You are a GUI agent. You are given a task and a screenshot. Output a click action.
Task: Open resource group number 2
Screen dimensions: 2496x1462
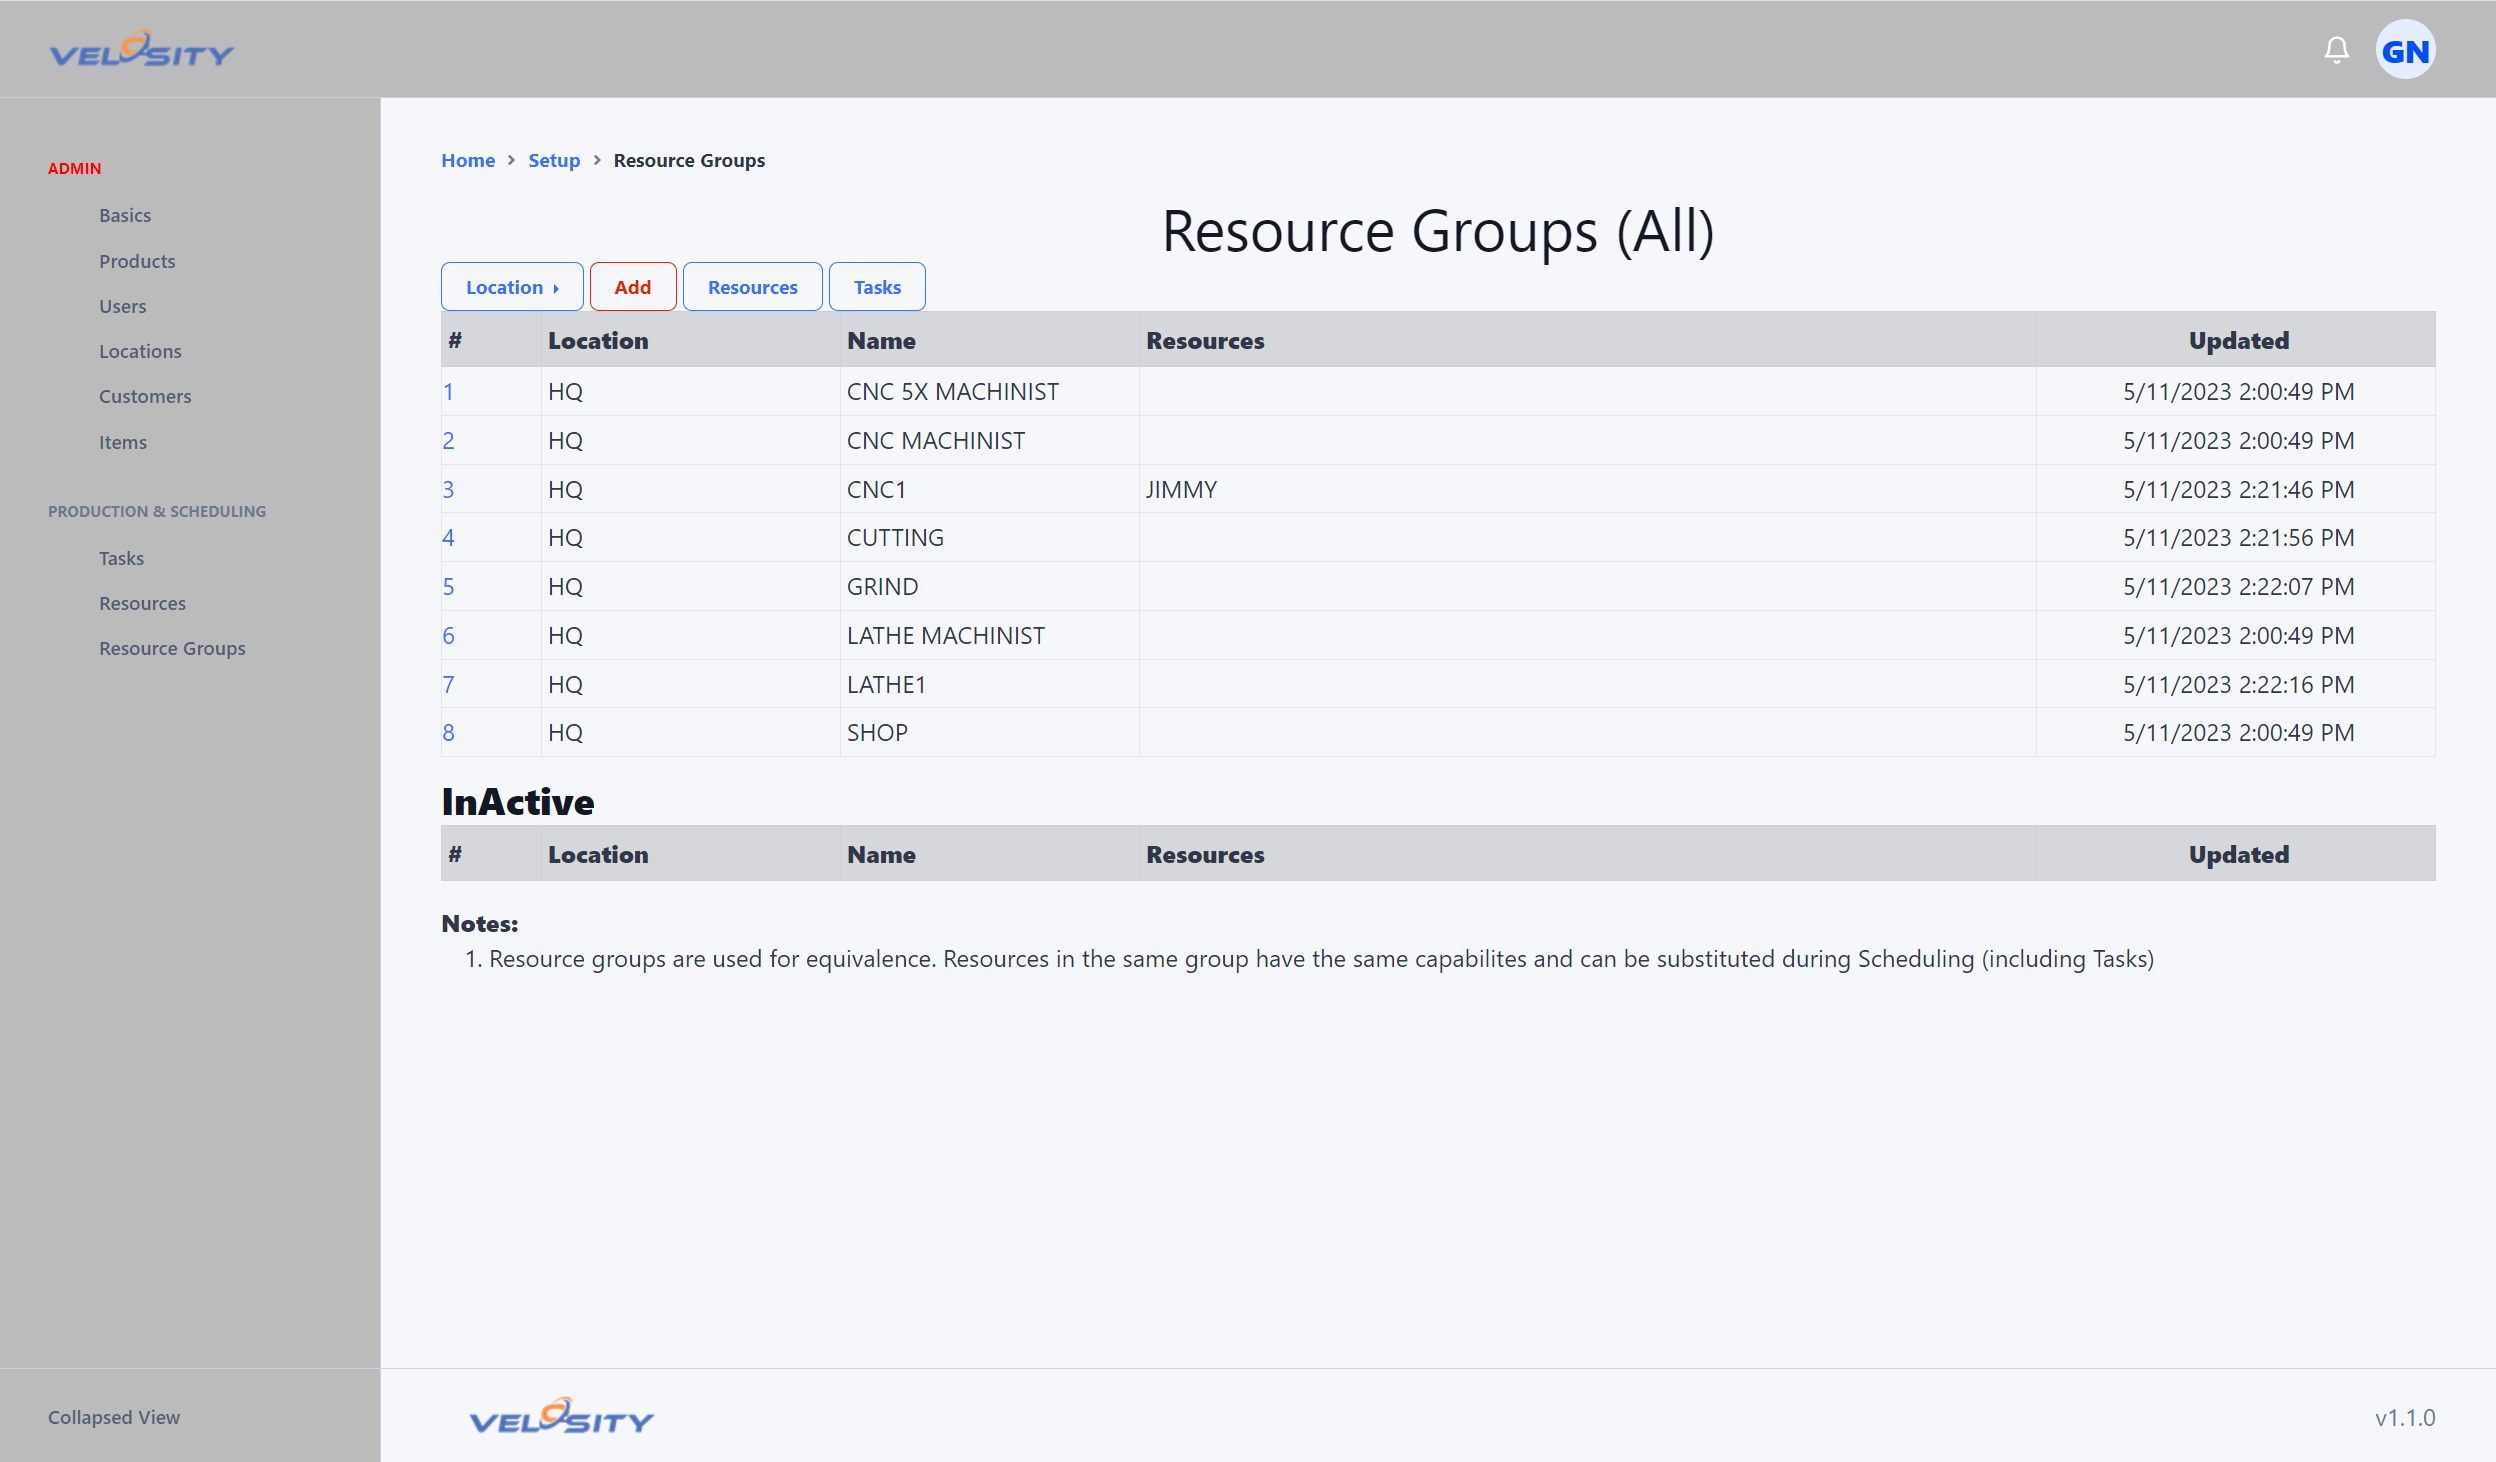point(448,441)
